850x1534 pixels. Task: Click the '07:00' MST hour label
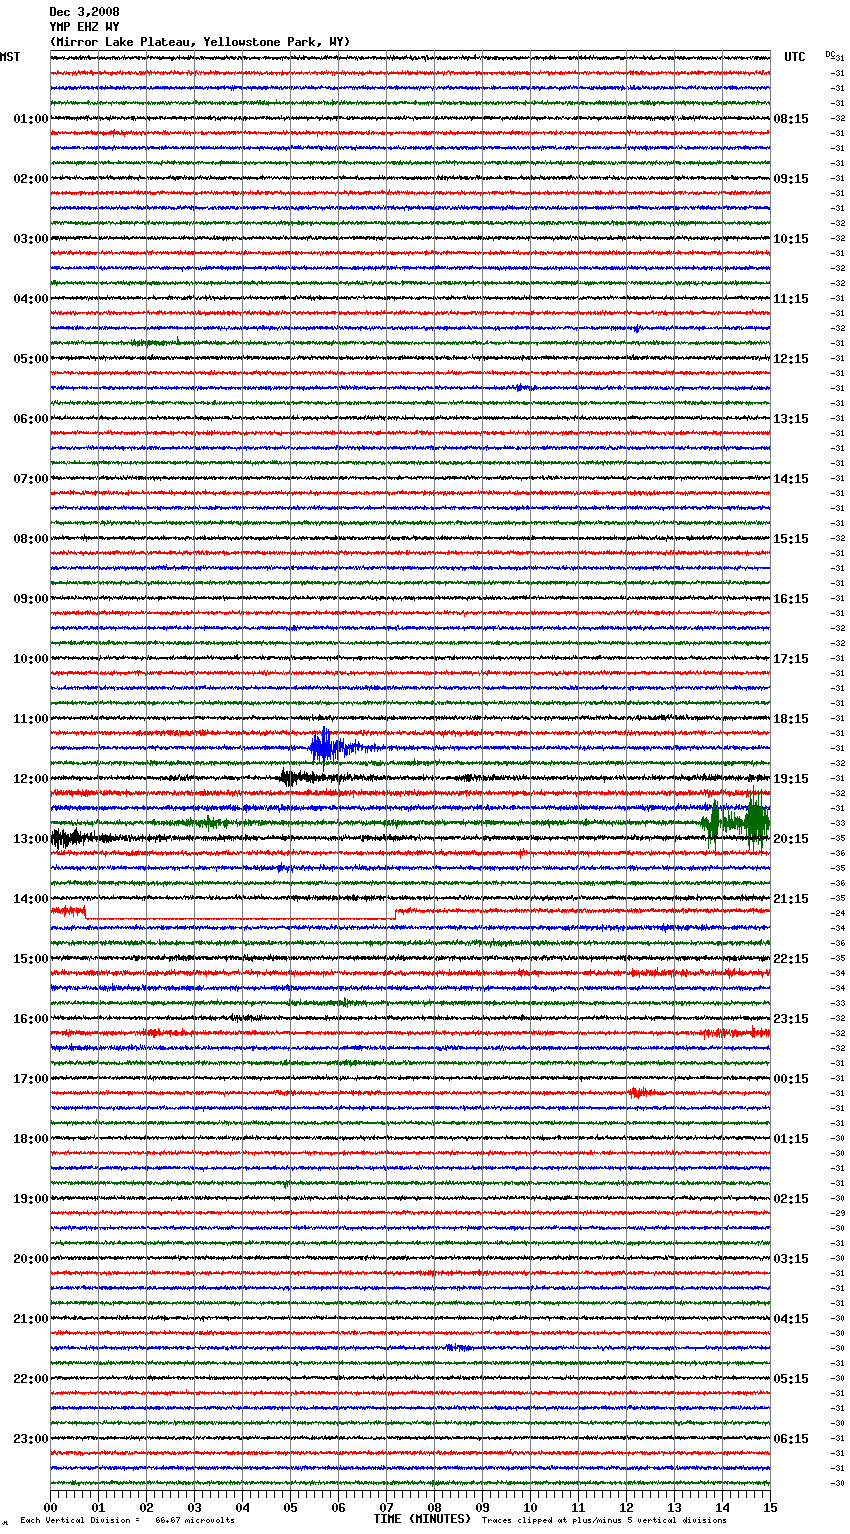pos(30,479)
